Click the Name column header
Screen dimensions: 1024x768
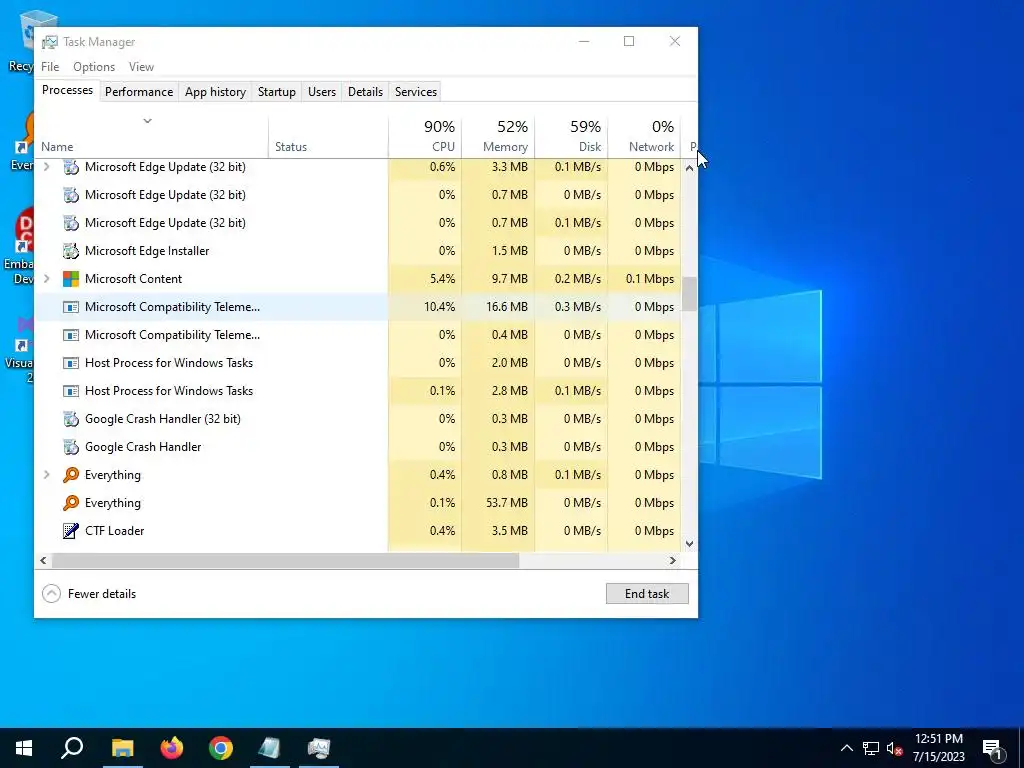(152, 136)
